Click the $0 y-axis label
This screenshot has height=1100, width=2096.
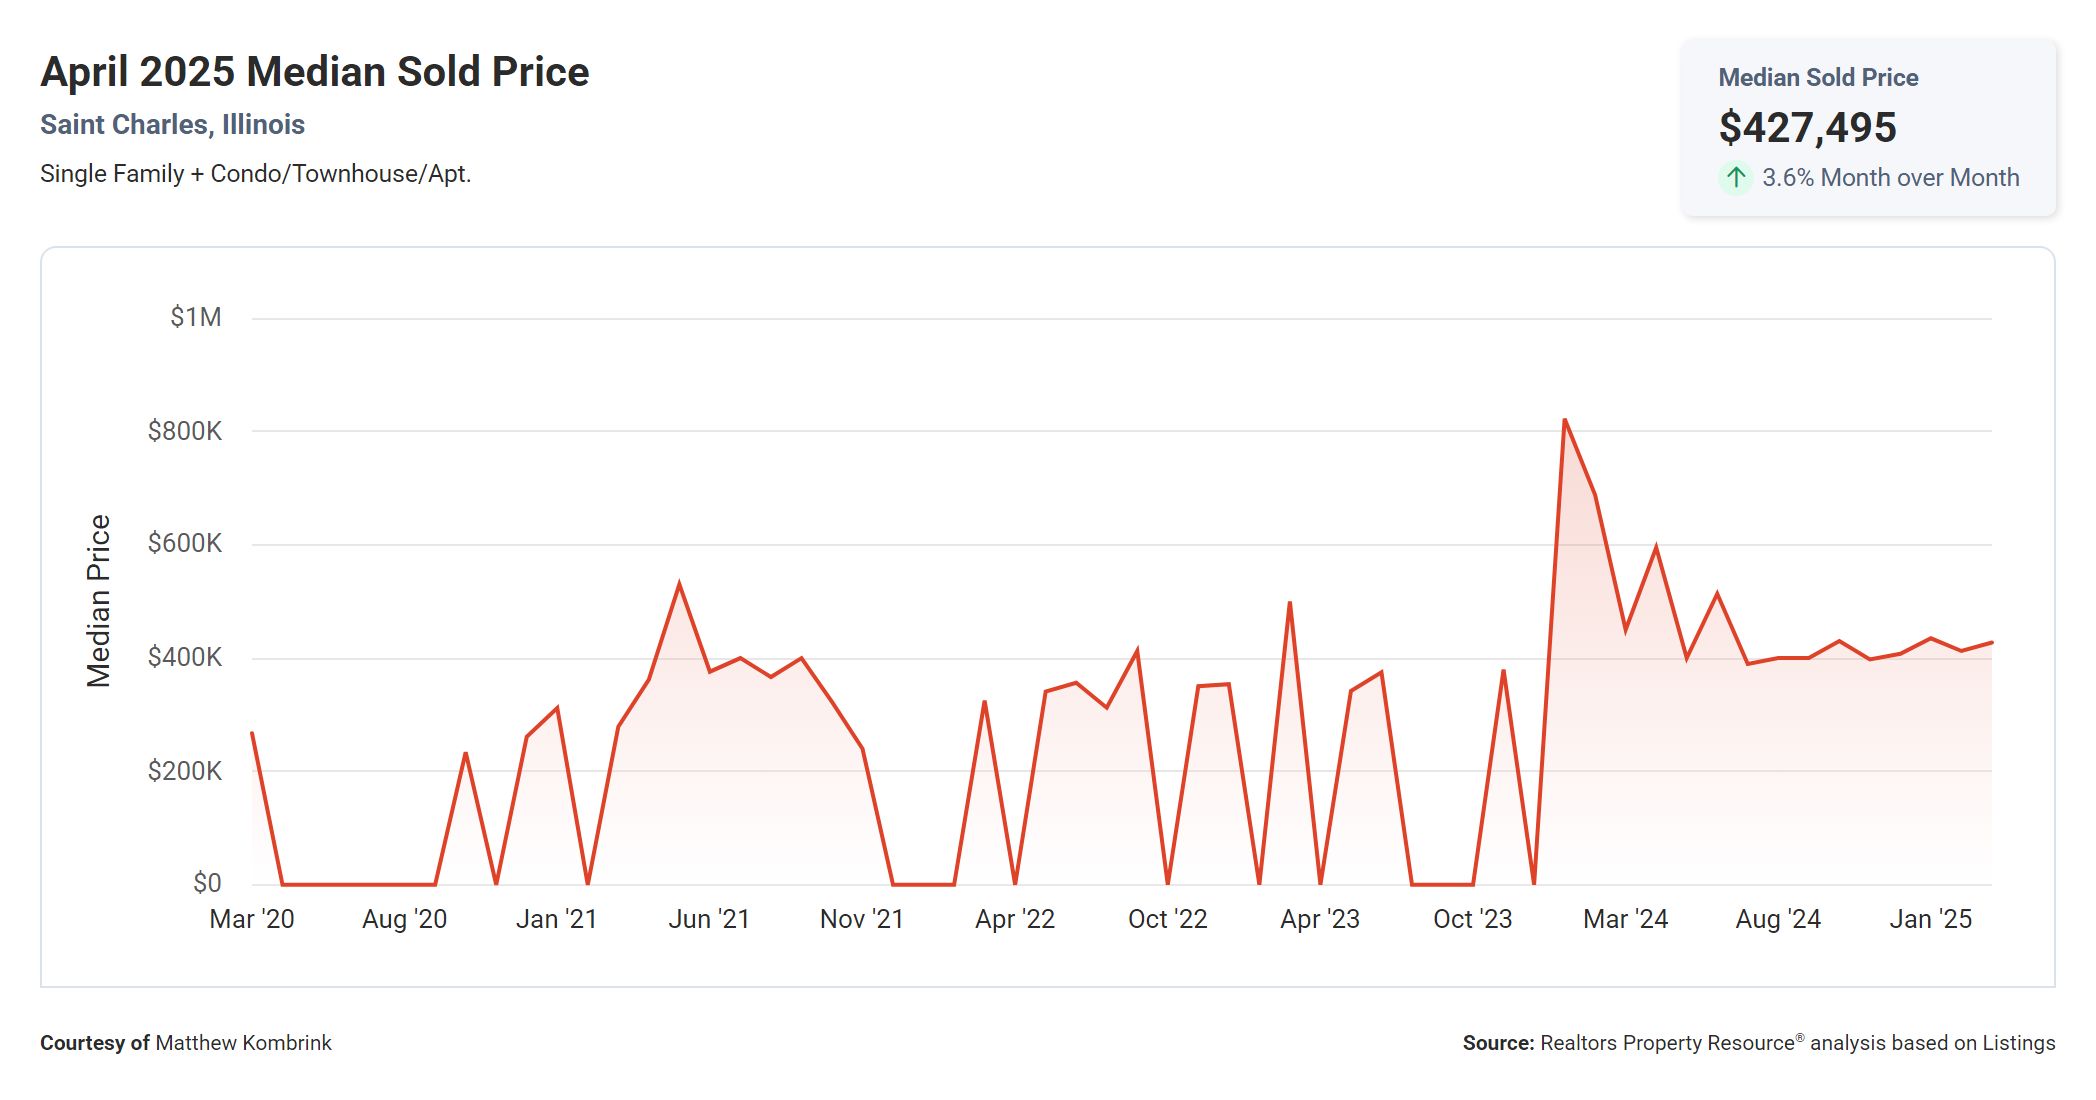click(x=207, y=883)
